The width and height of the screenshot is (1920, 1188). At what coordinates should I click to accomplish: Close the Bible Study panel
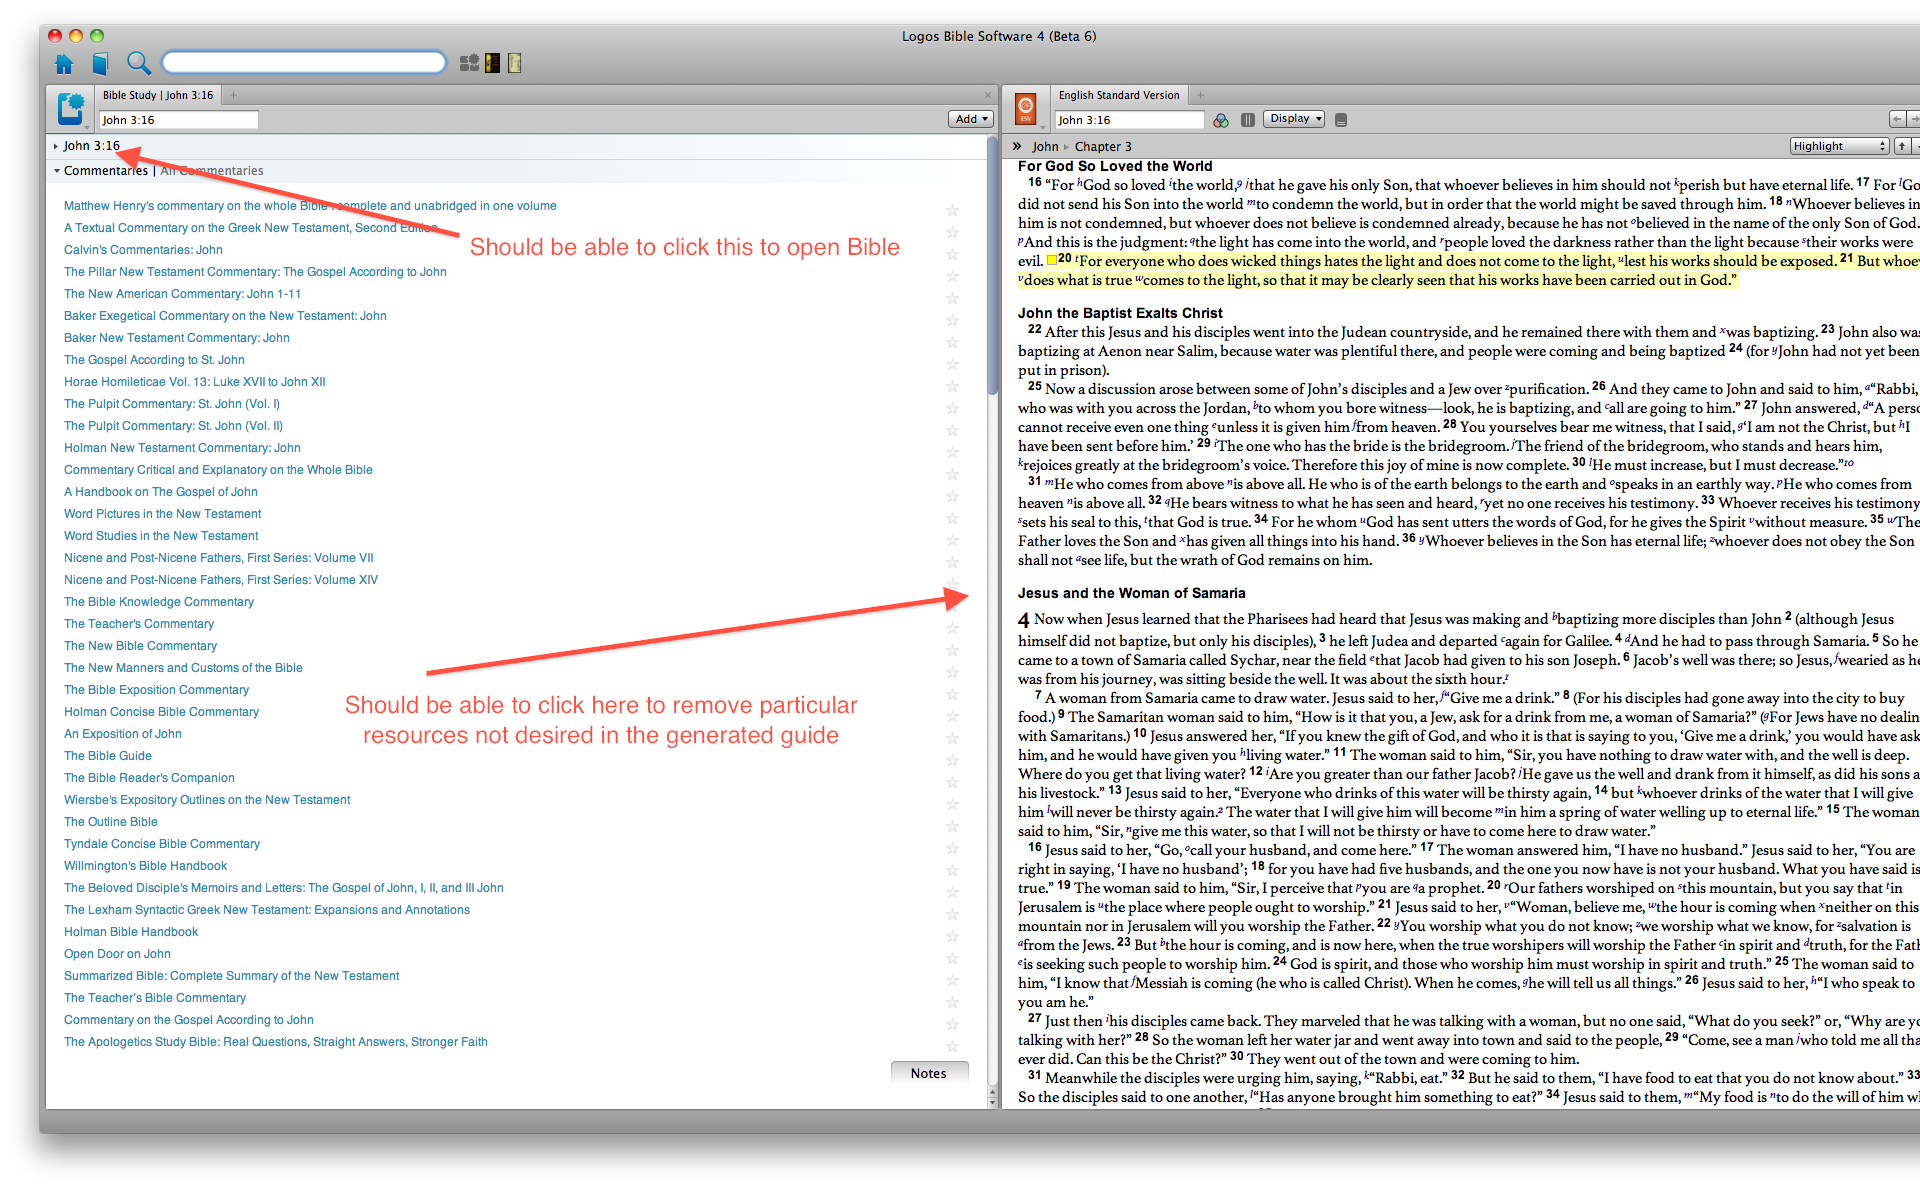tap(988, 95)
